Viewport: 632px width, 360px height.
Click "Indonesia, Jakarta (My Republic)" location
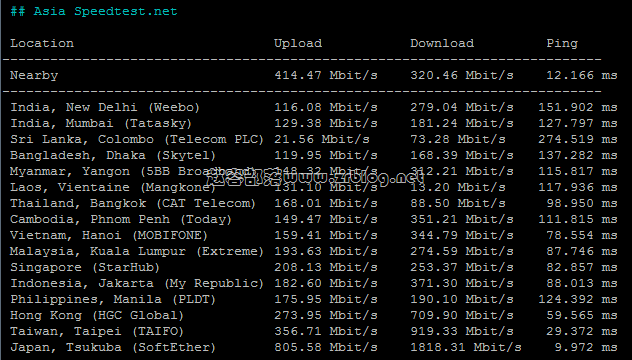pos(137,283)
